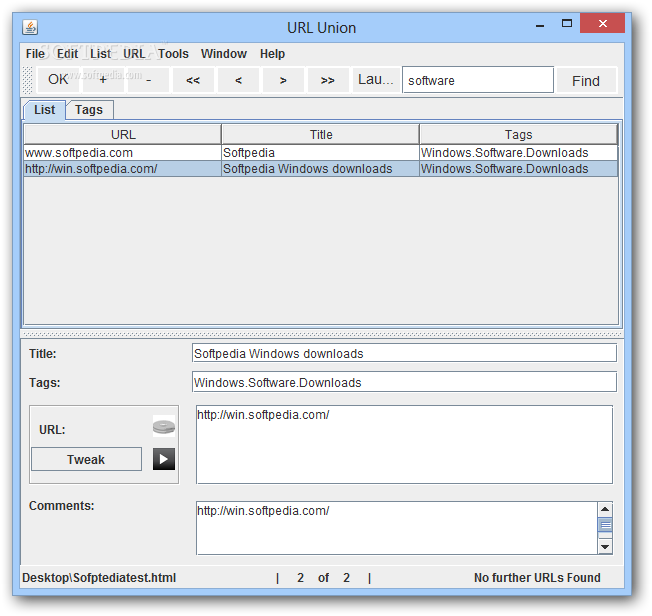This screenshot has width=652, height=616.
Task: Open the List menu
Action: 101,54
